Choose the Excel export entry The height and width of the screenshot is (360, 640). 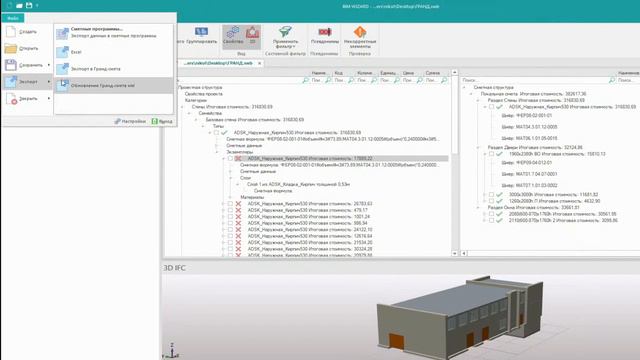click(x=114, y=52)
